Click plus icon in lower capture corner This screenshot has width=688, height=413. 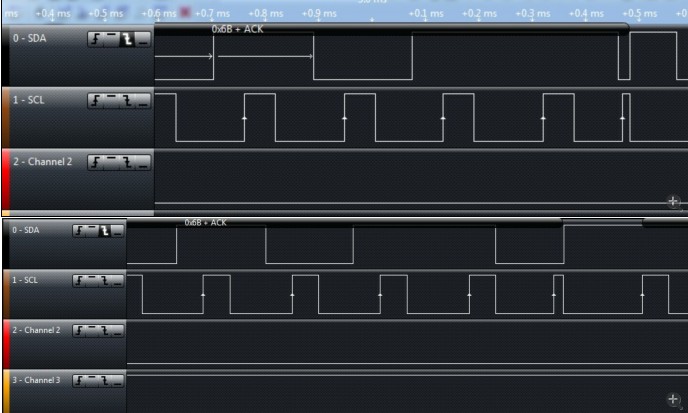point(673,399)
